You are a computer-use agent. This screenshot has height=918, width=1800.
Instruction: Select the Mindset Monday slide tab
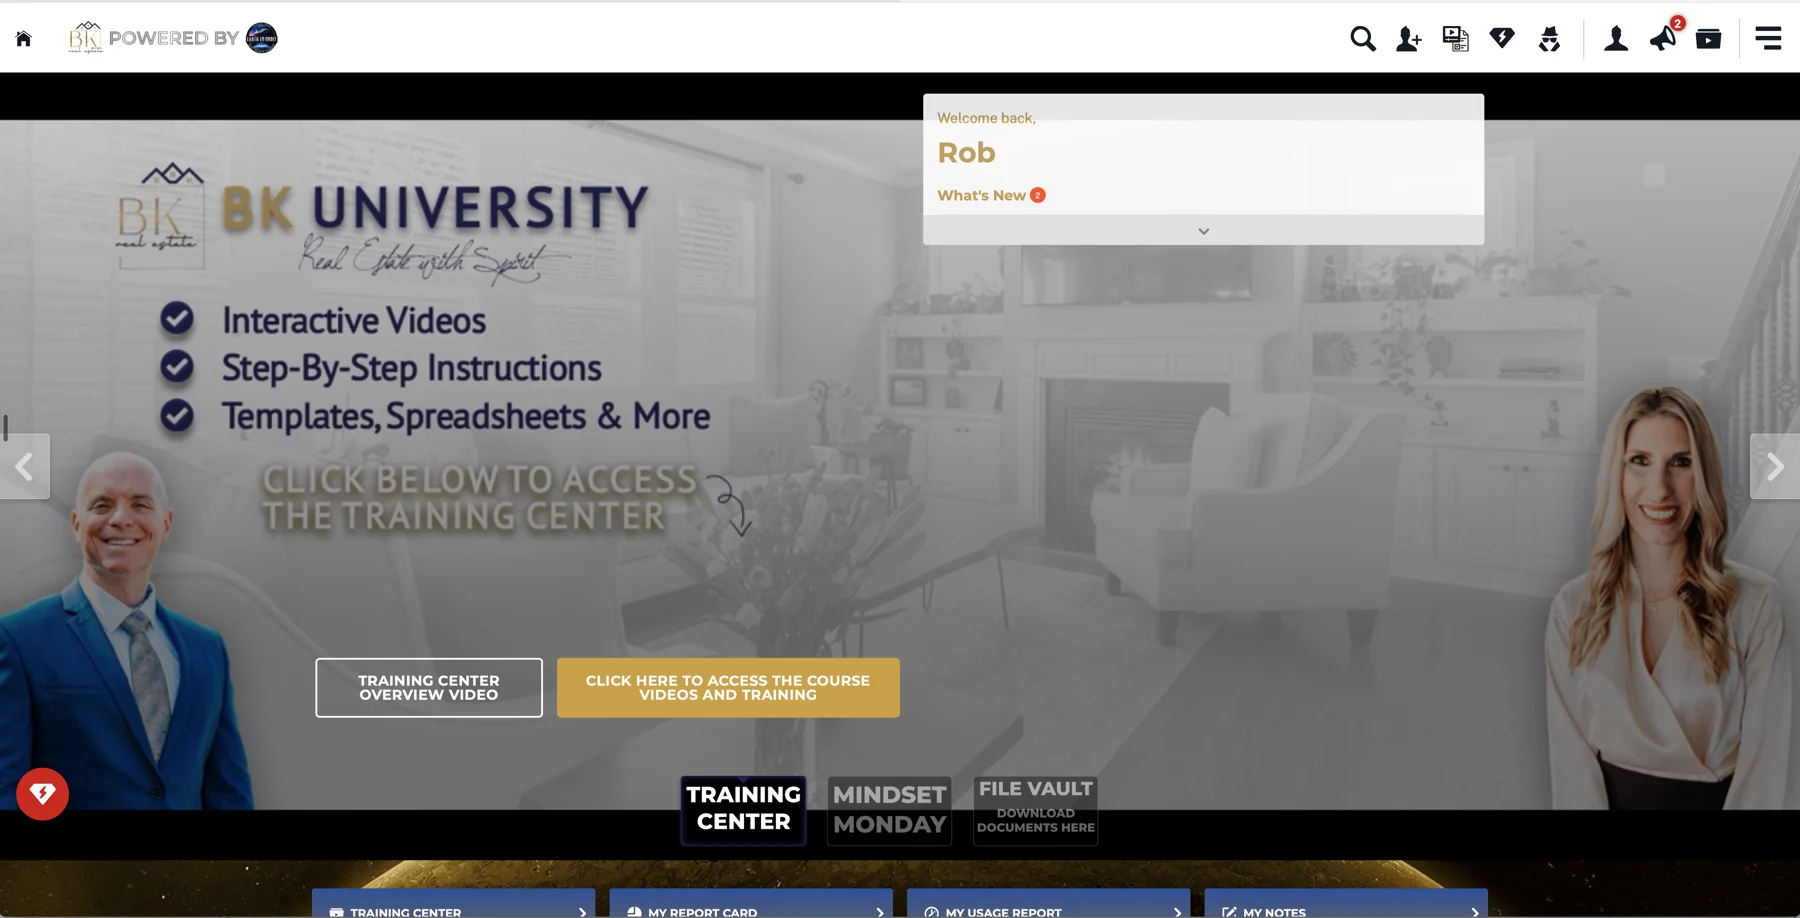tap(889, 810)
